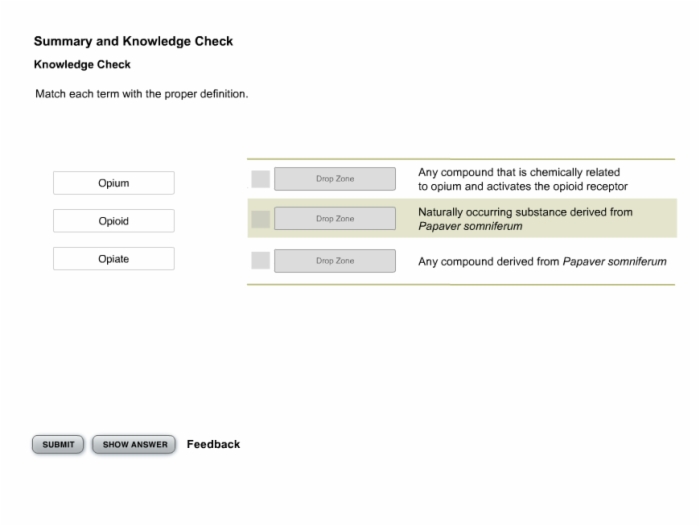Screen dimensions: 700x526
Task: Select the Opium term box
Action: (113, 183)
